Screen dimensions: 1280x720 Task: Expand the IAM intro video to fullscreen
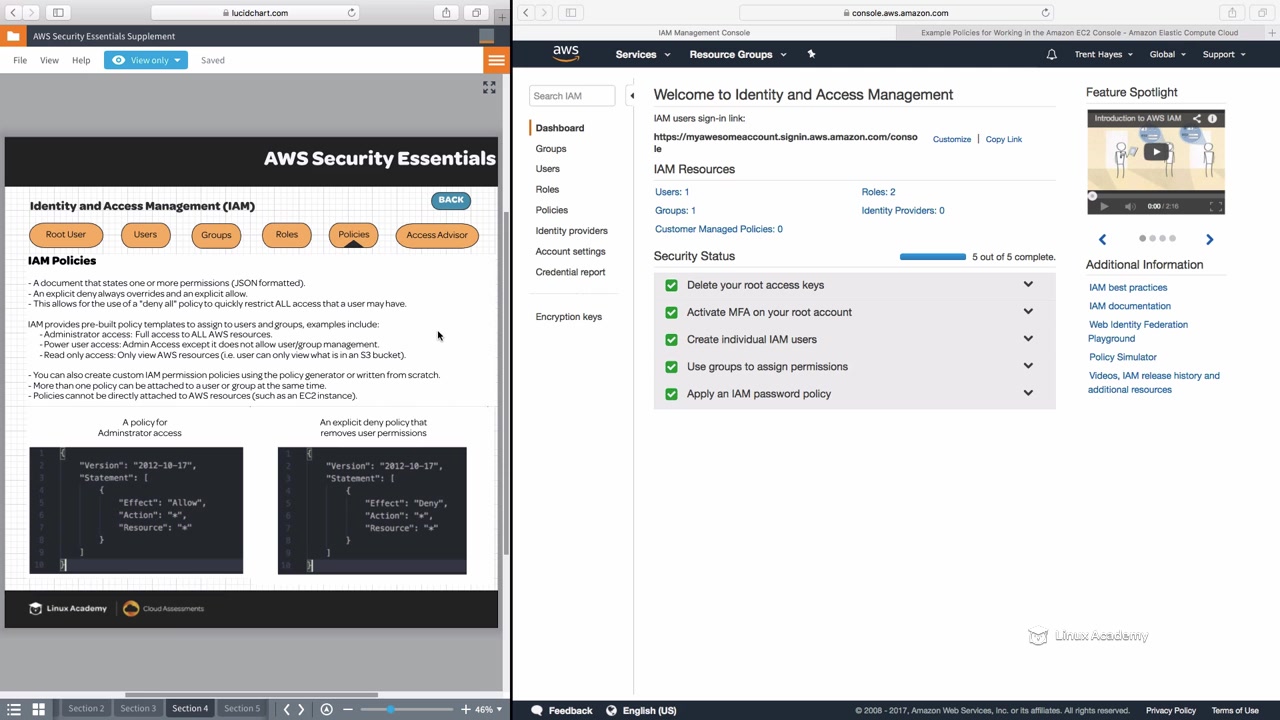point(1215,206)
